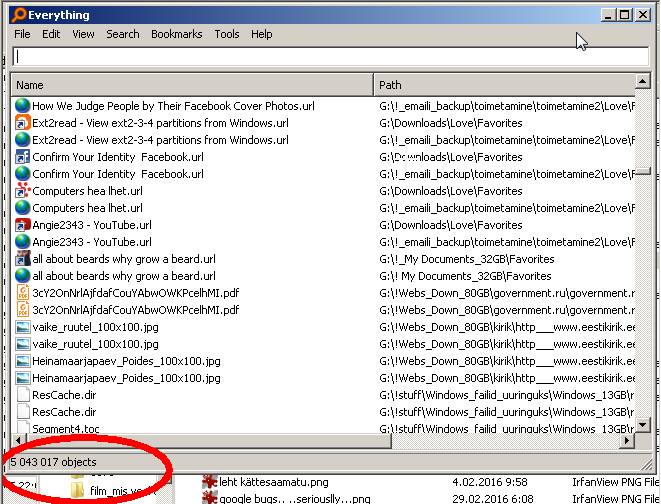Click globe icon of Angie2343 - YouTube.url
The image size is (661, 504).
click(x=22, y=242)
